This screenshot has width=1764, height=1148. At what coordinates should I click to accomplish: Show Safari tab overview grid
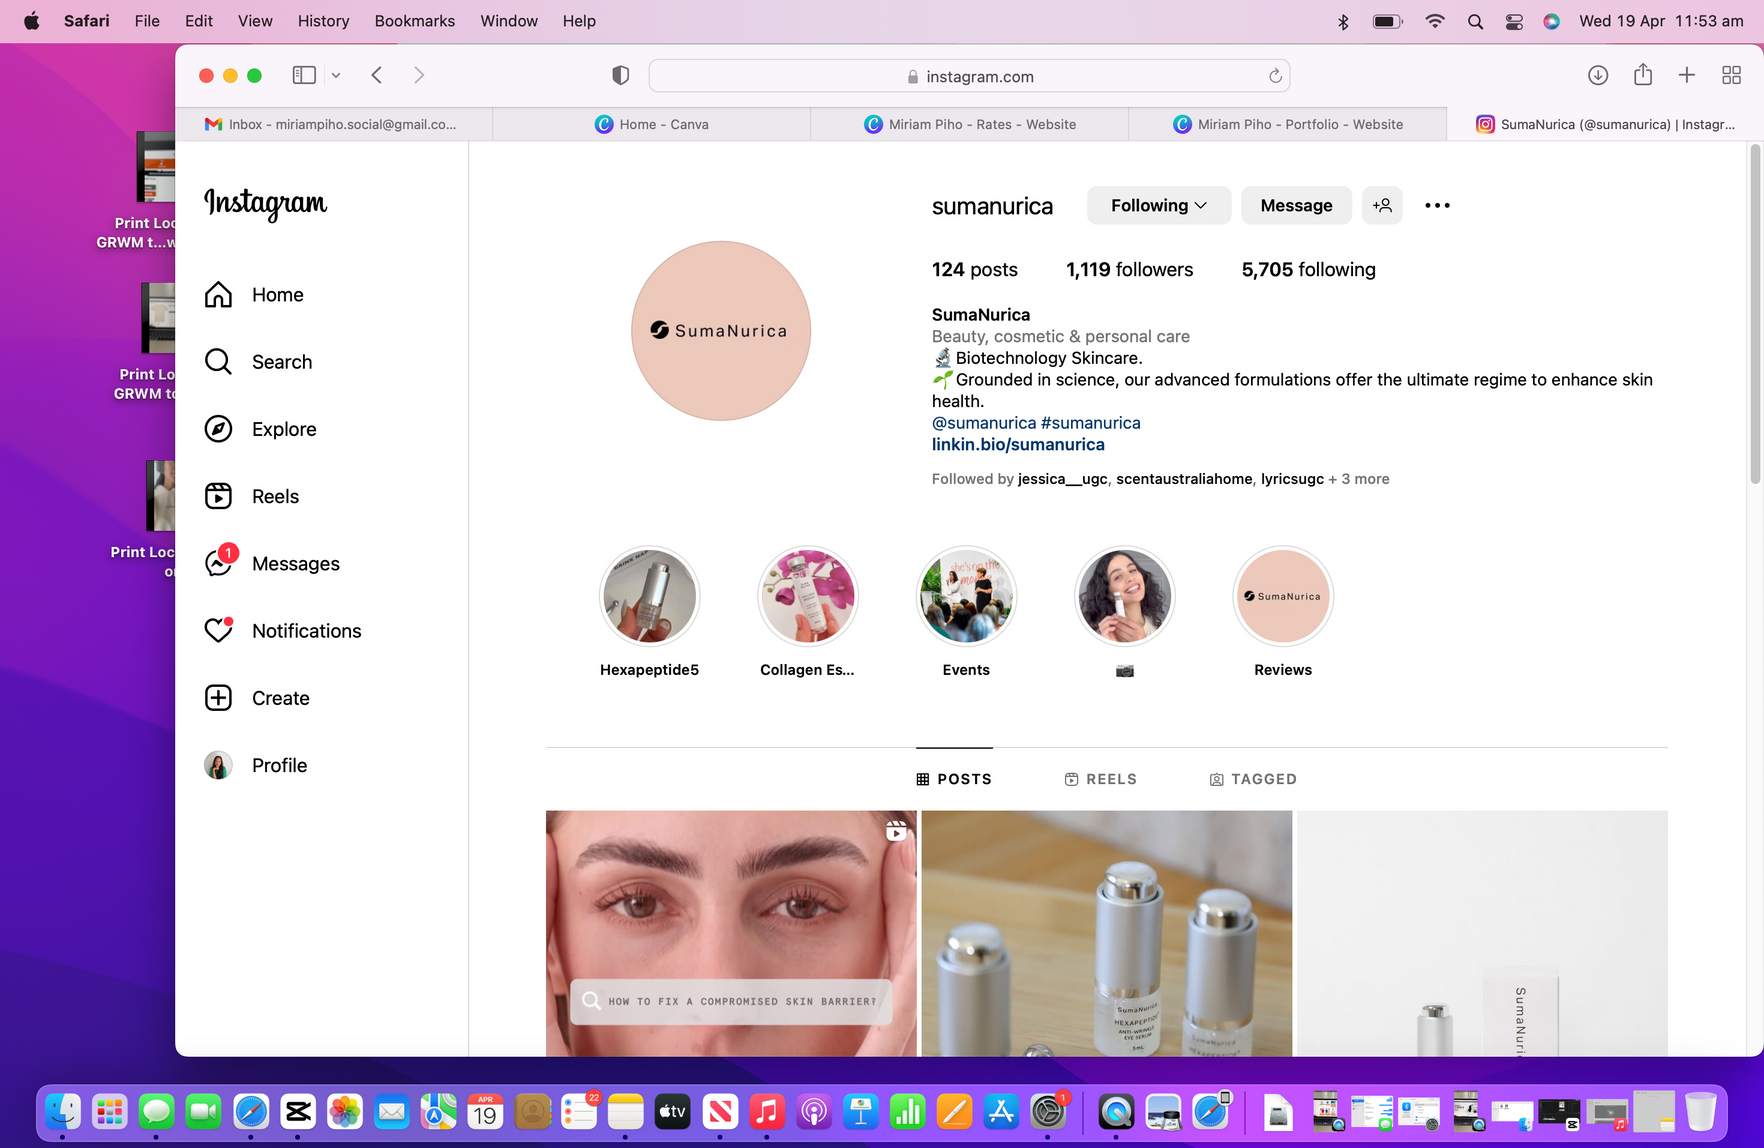click(1732, 75)
